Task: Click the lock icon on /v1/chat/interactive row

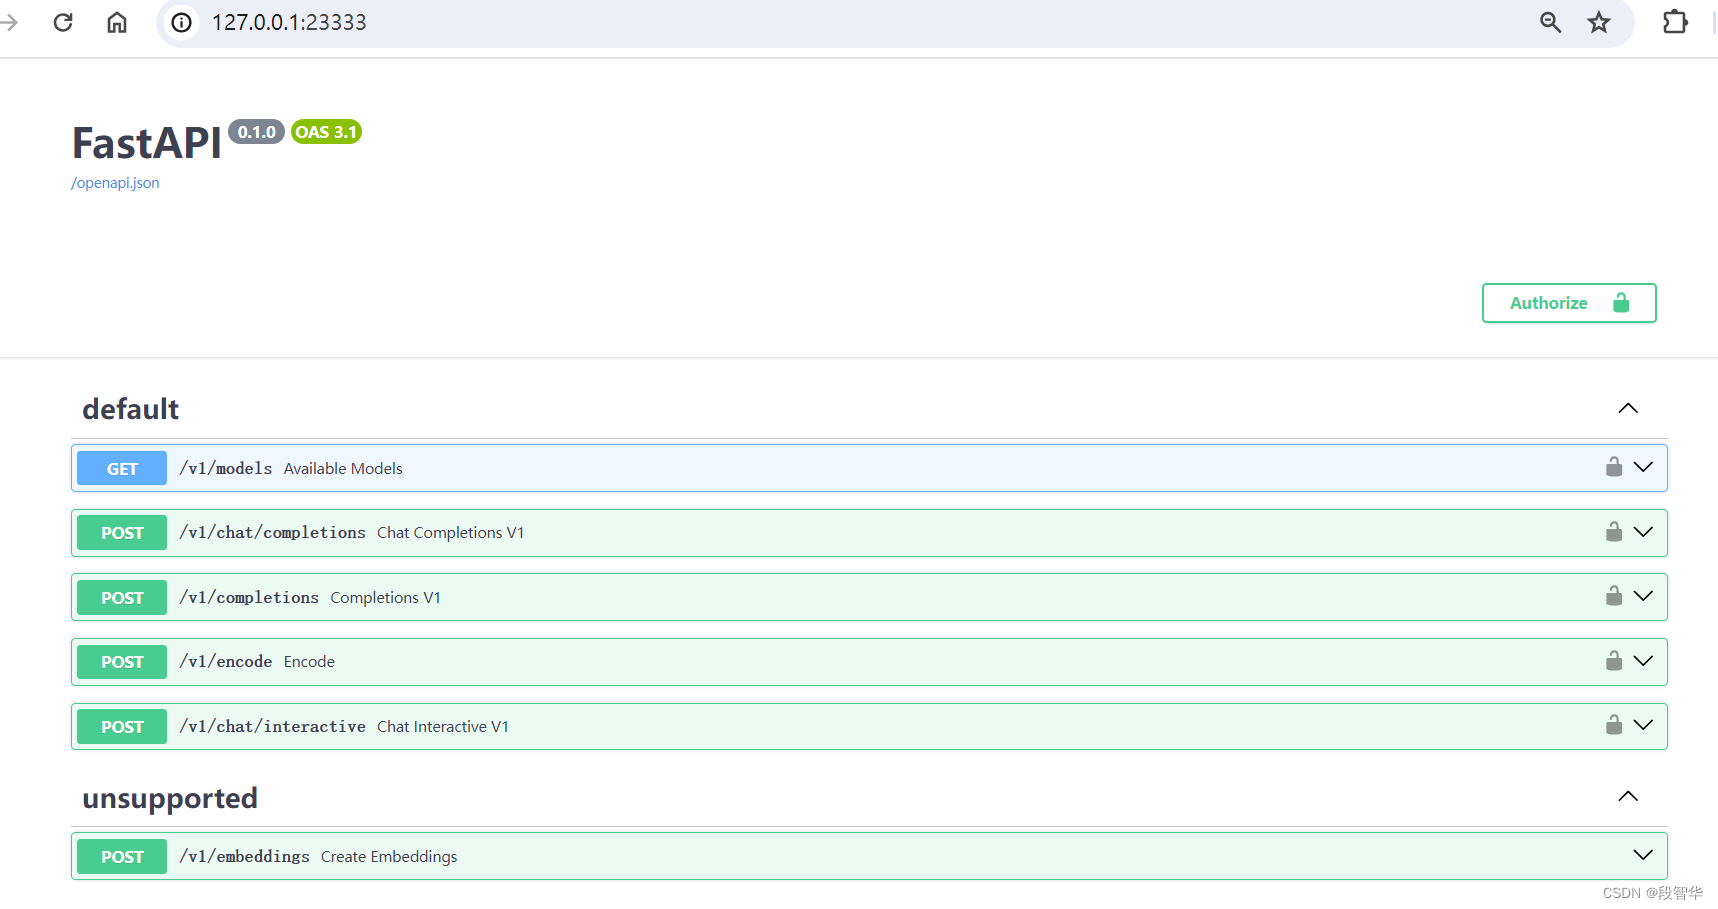Action: [x=1614, y=724]
